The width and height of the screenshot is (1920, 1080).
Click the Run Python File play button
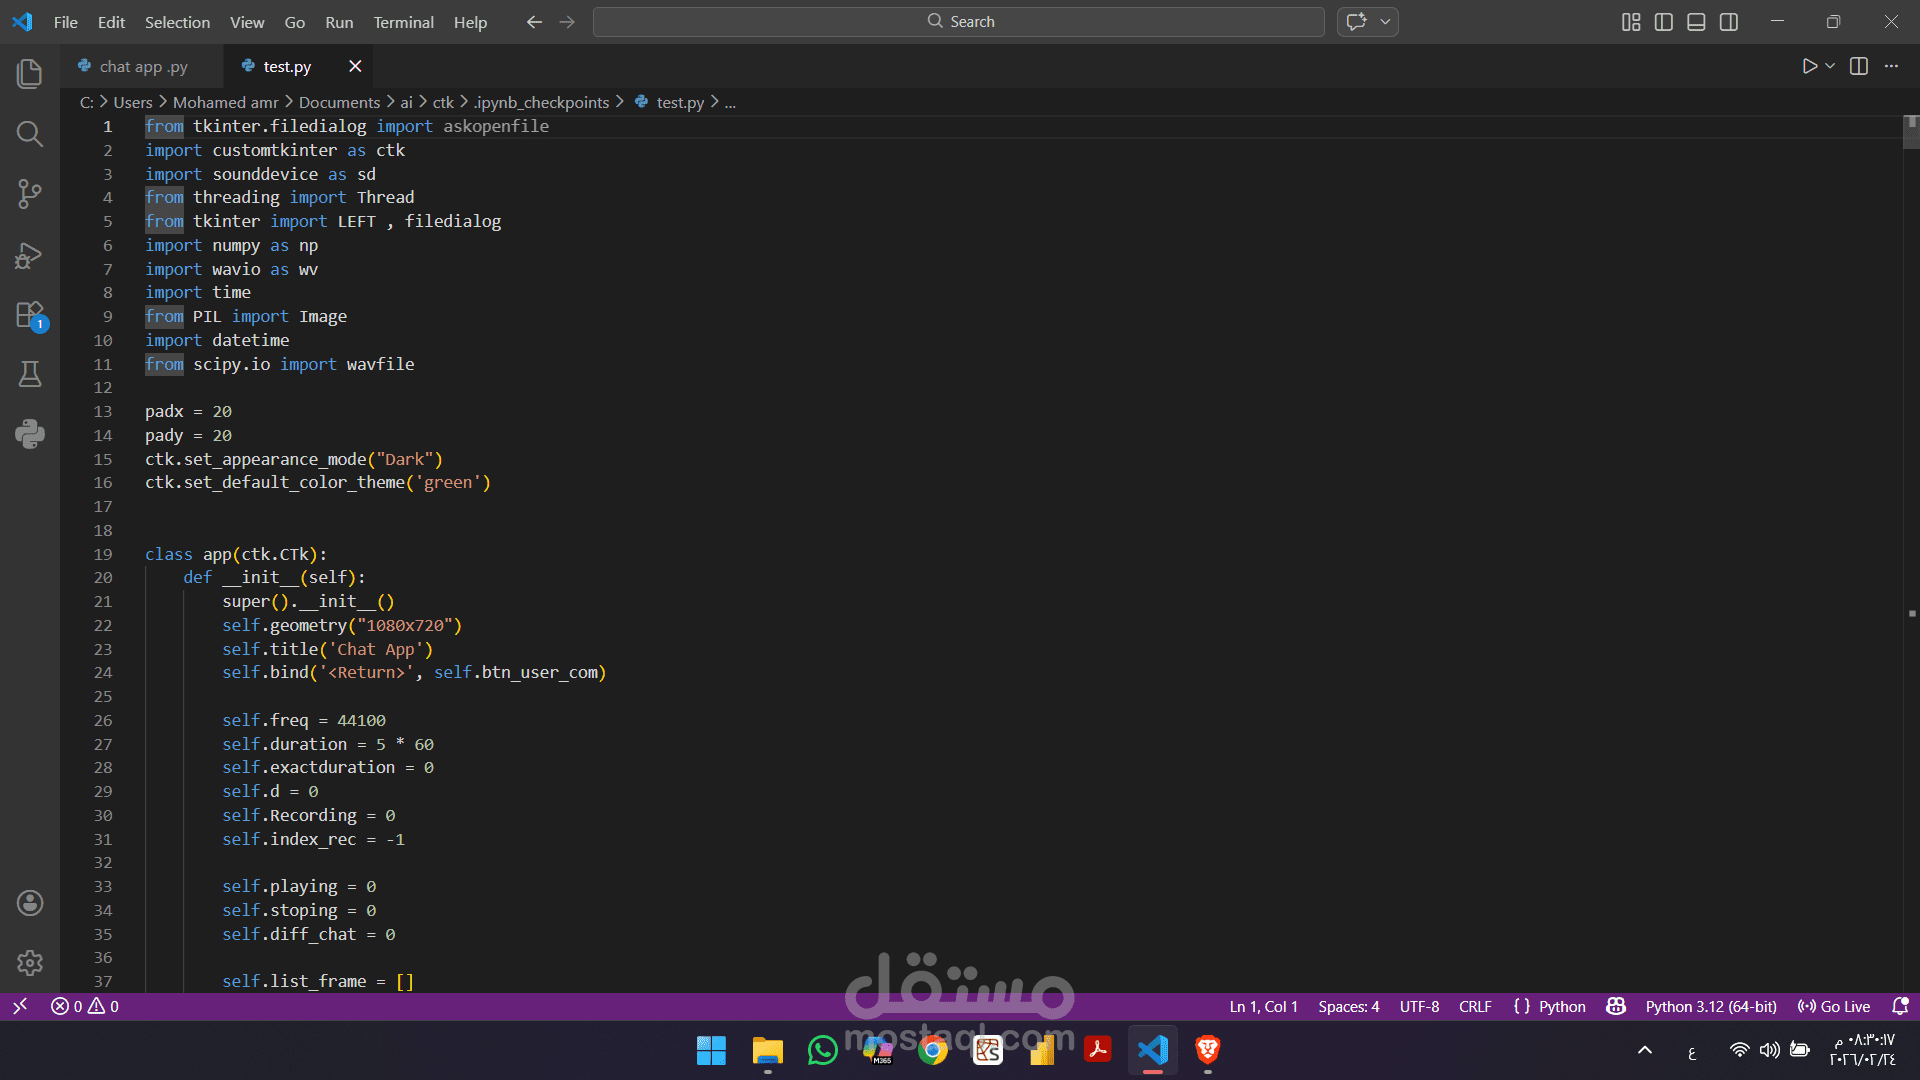(1809, 66)
